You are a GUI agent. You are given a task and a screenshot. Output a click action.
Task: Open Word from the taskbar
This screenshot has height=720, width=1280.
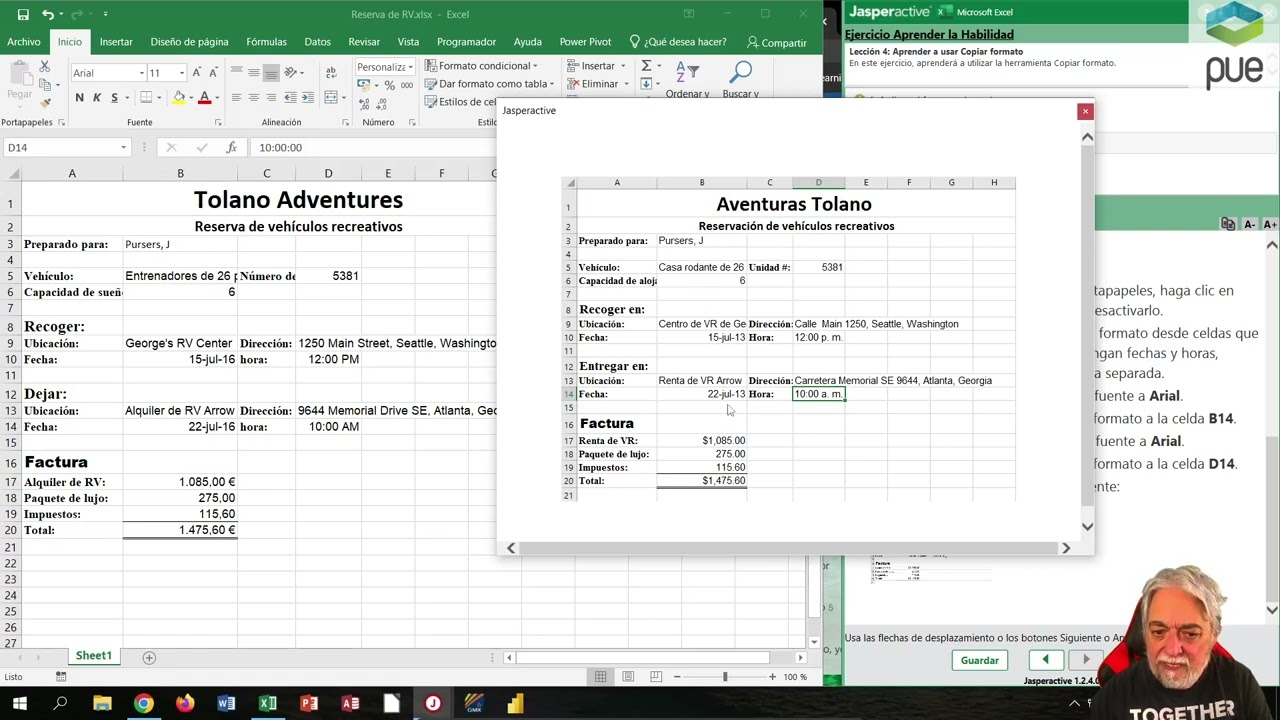click(x=226, y=704)
